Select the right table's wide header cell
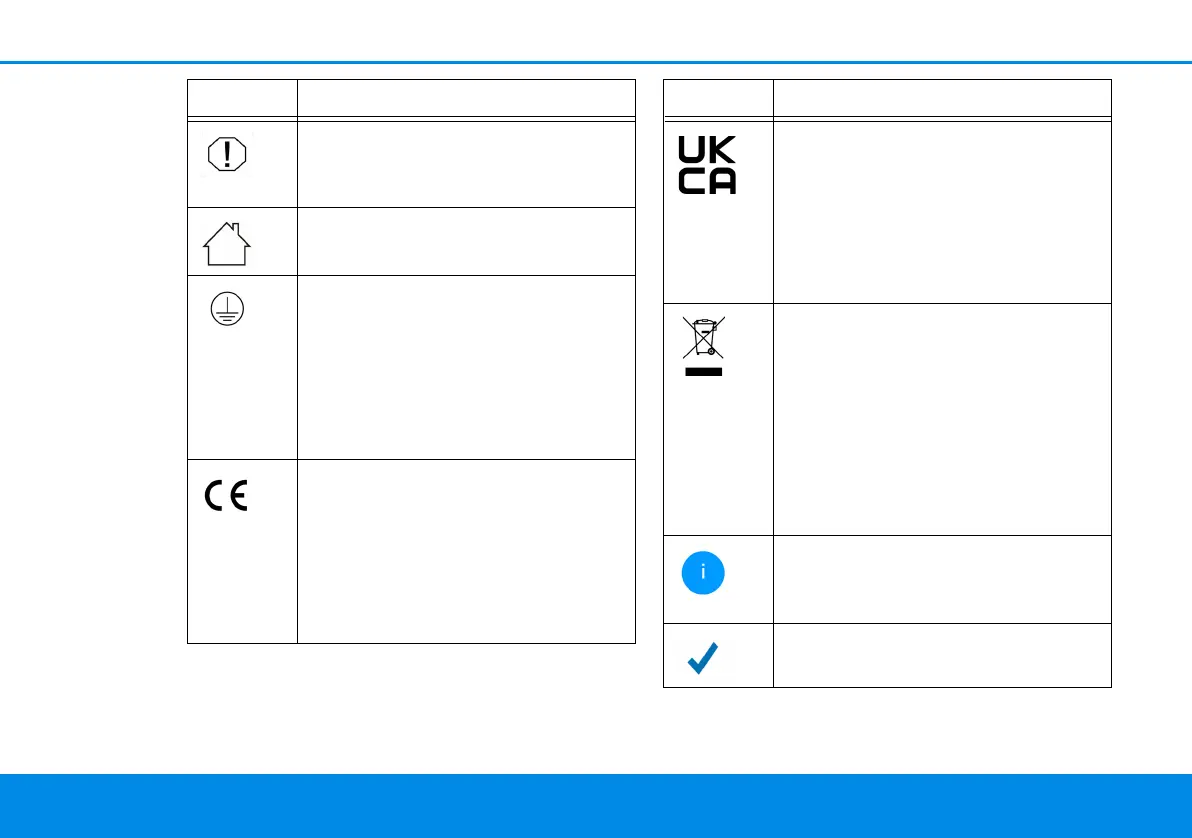 point(942,100)
